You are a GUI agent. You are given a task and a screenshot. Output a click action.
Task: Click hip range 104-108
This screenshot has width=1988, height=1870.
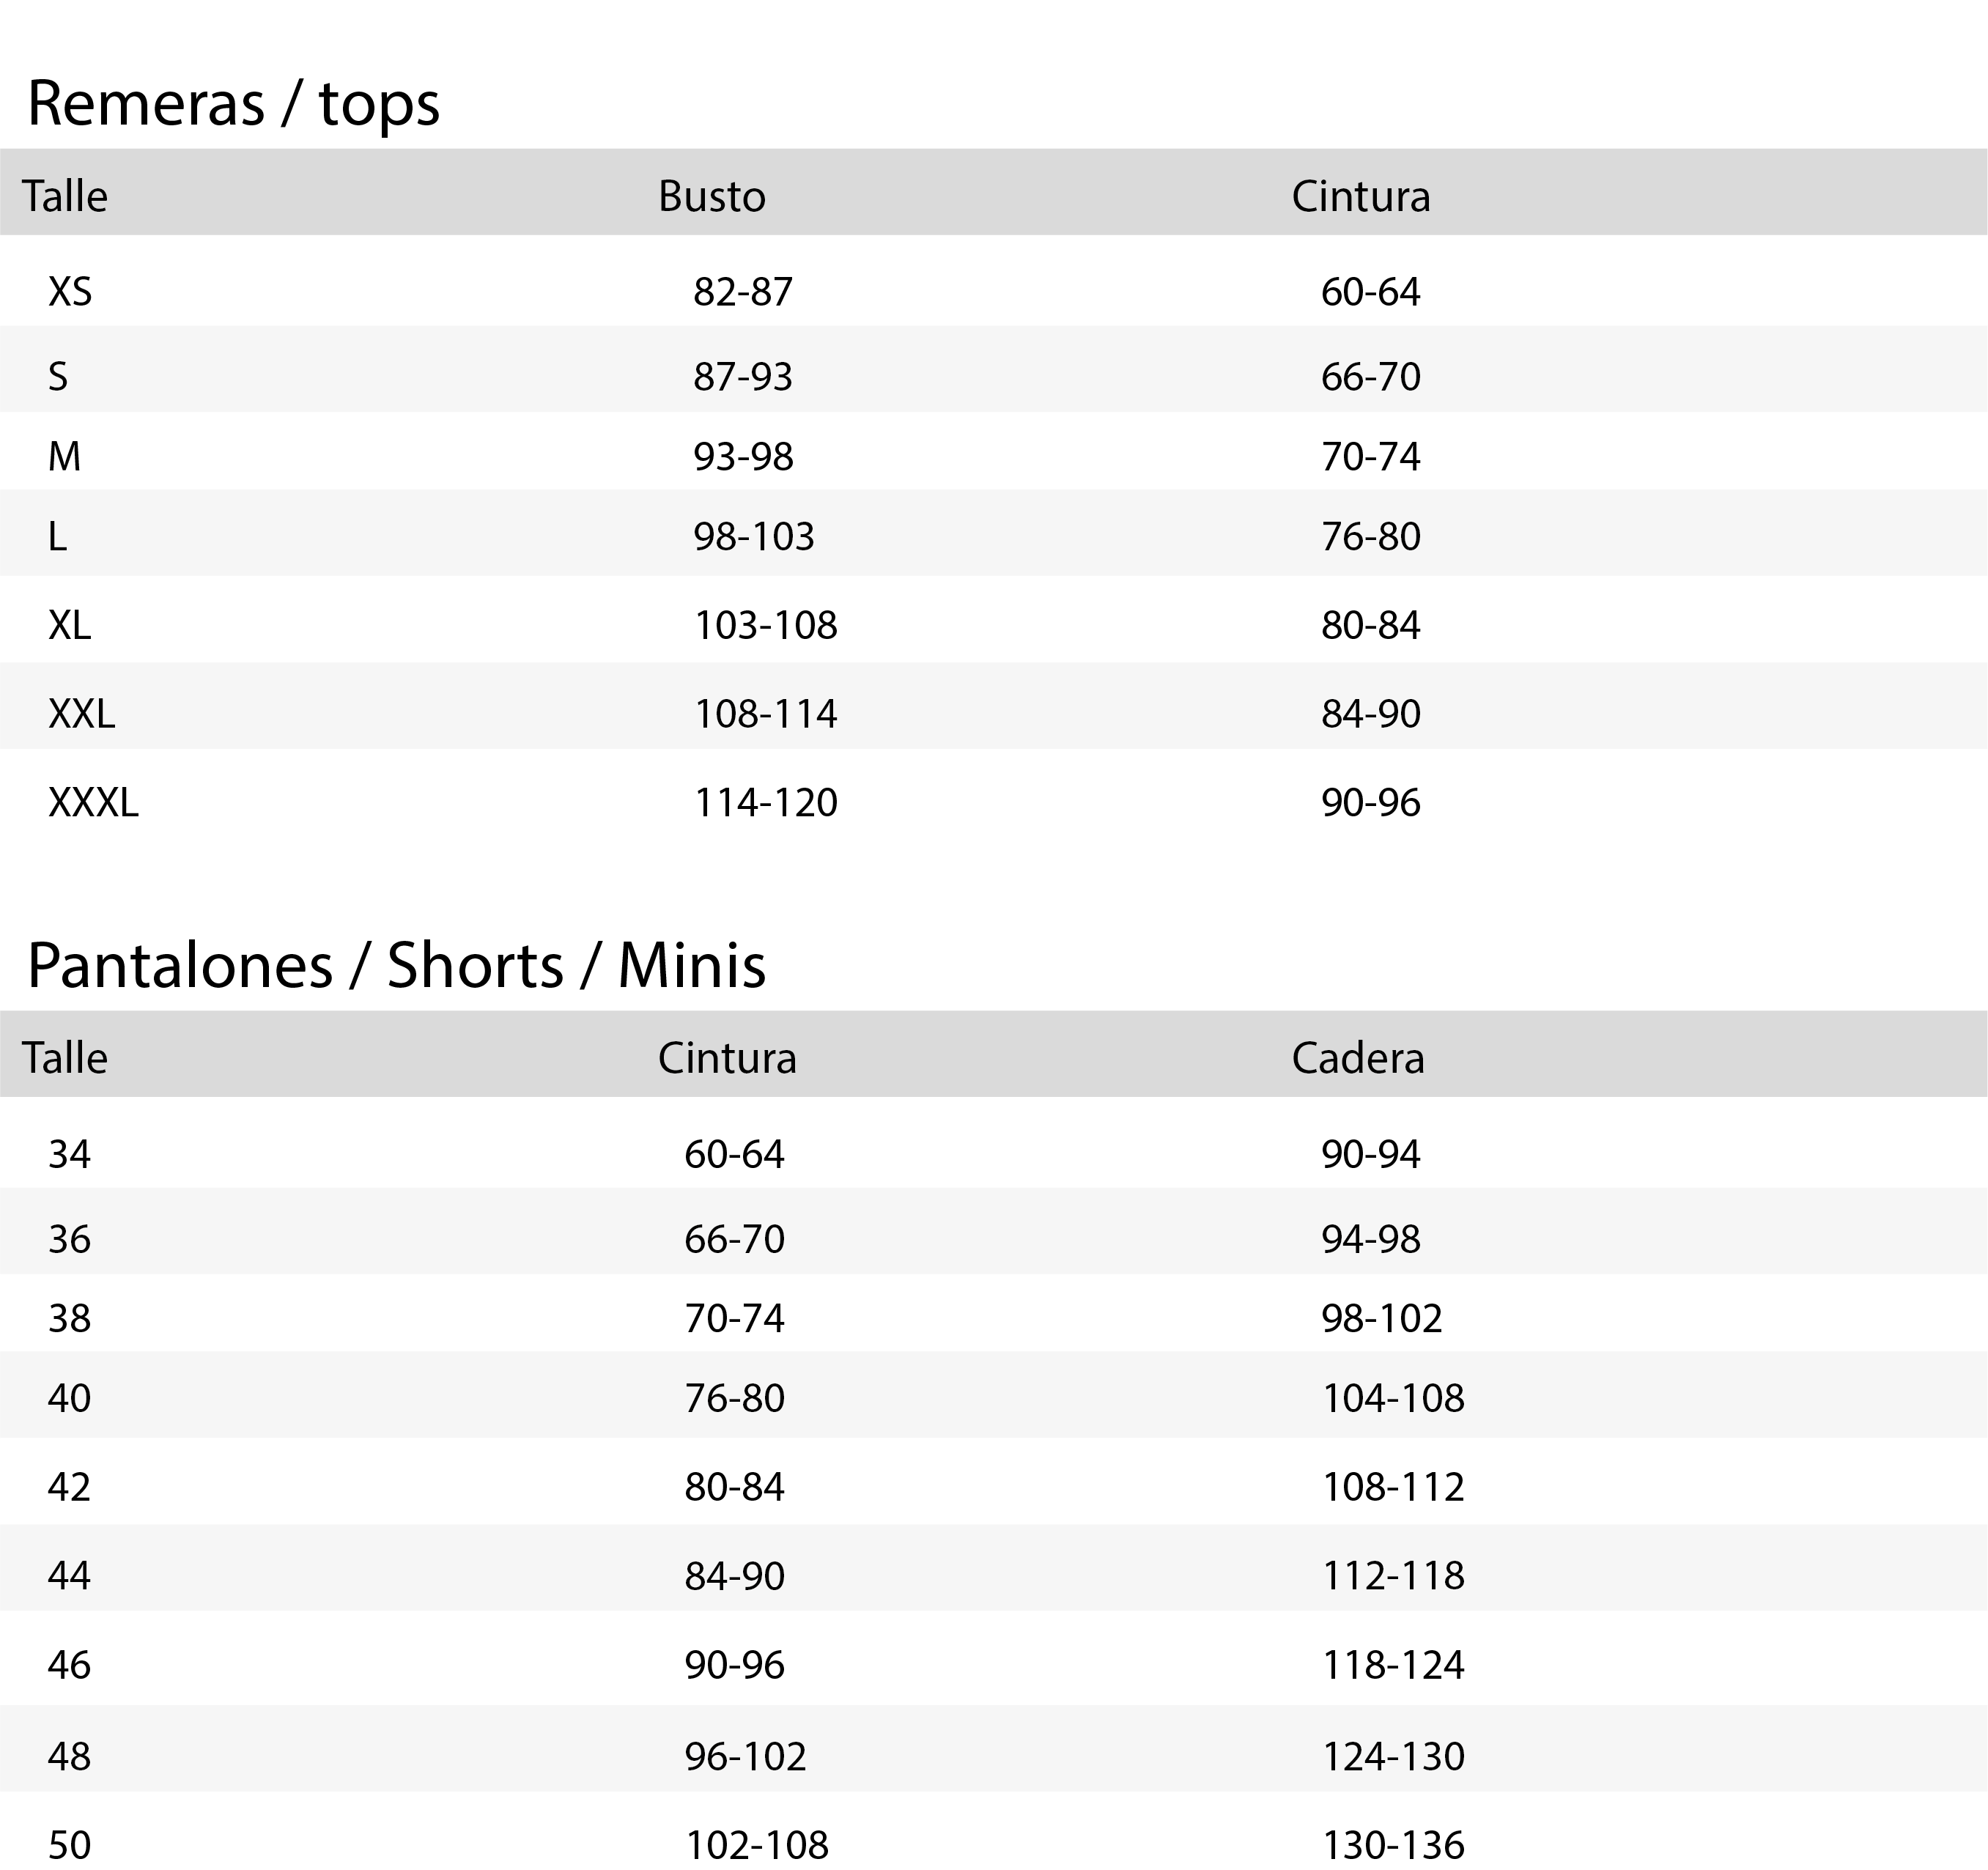(x=1392, y=1398)
